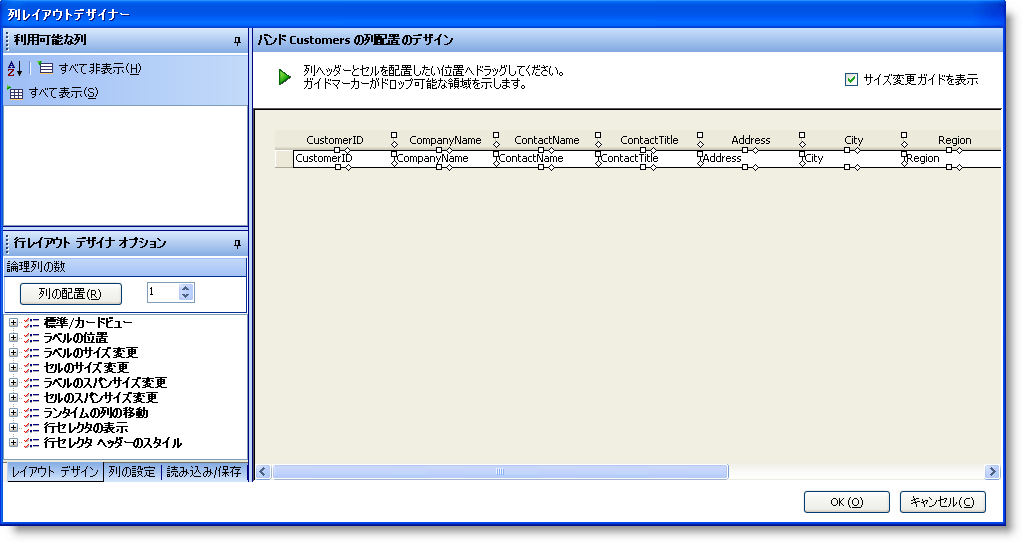Select the ContactName column header
The image size is (1022, 542).
pyautogui.click(x=547, y=140)
